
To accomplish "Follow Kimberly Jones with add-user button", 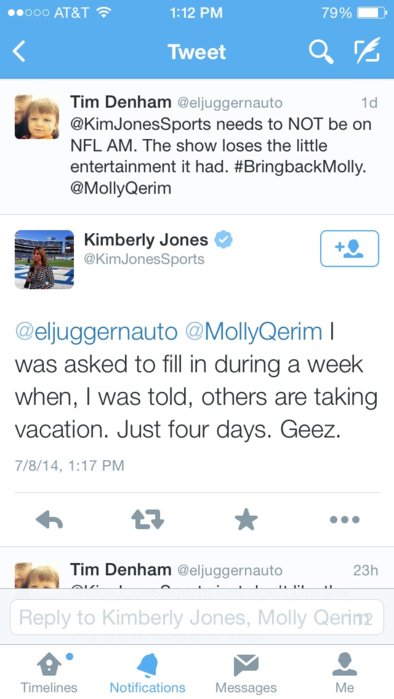I will 349,248.
